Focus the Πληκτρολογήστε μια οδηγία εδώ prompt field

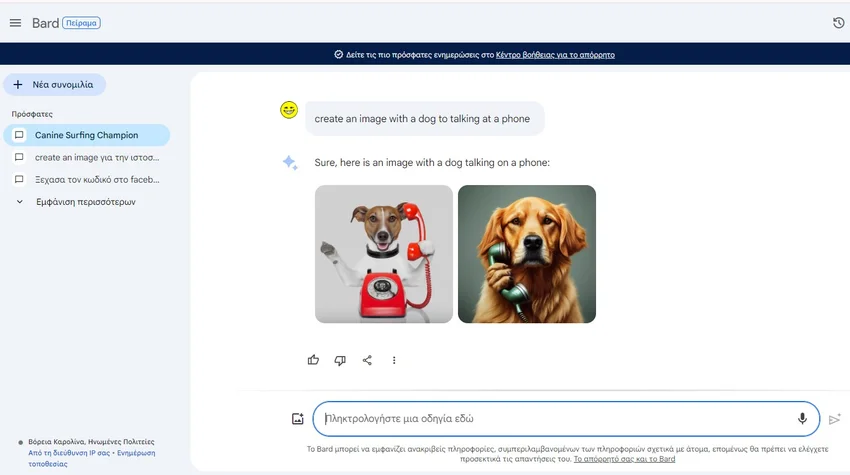point(555,419)
